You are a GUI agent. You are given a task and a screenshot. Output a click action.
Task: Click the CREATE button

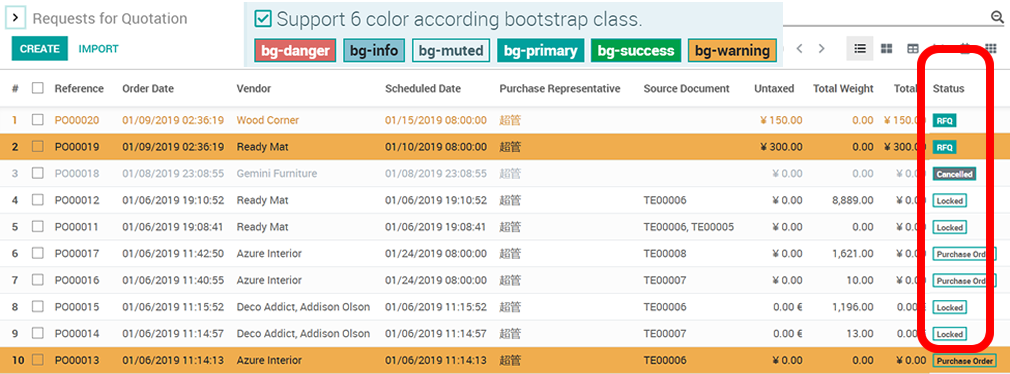click(39, 49)
